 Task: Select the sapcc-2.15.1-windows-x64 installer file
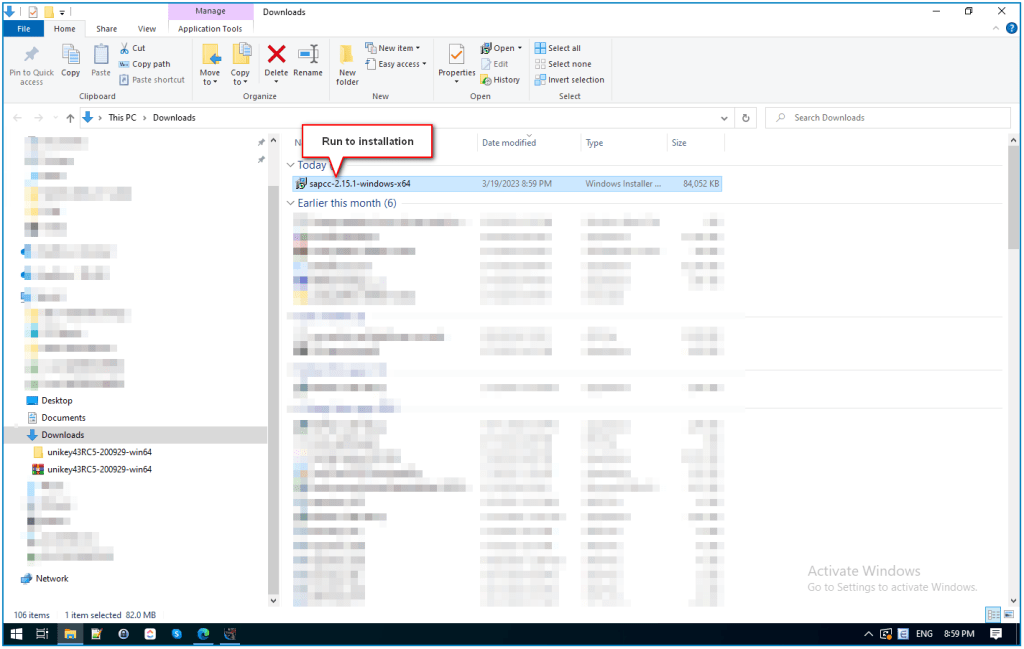click(x=360, y=184)
